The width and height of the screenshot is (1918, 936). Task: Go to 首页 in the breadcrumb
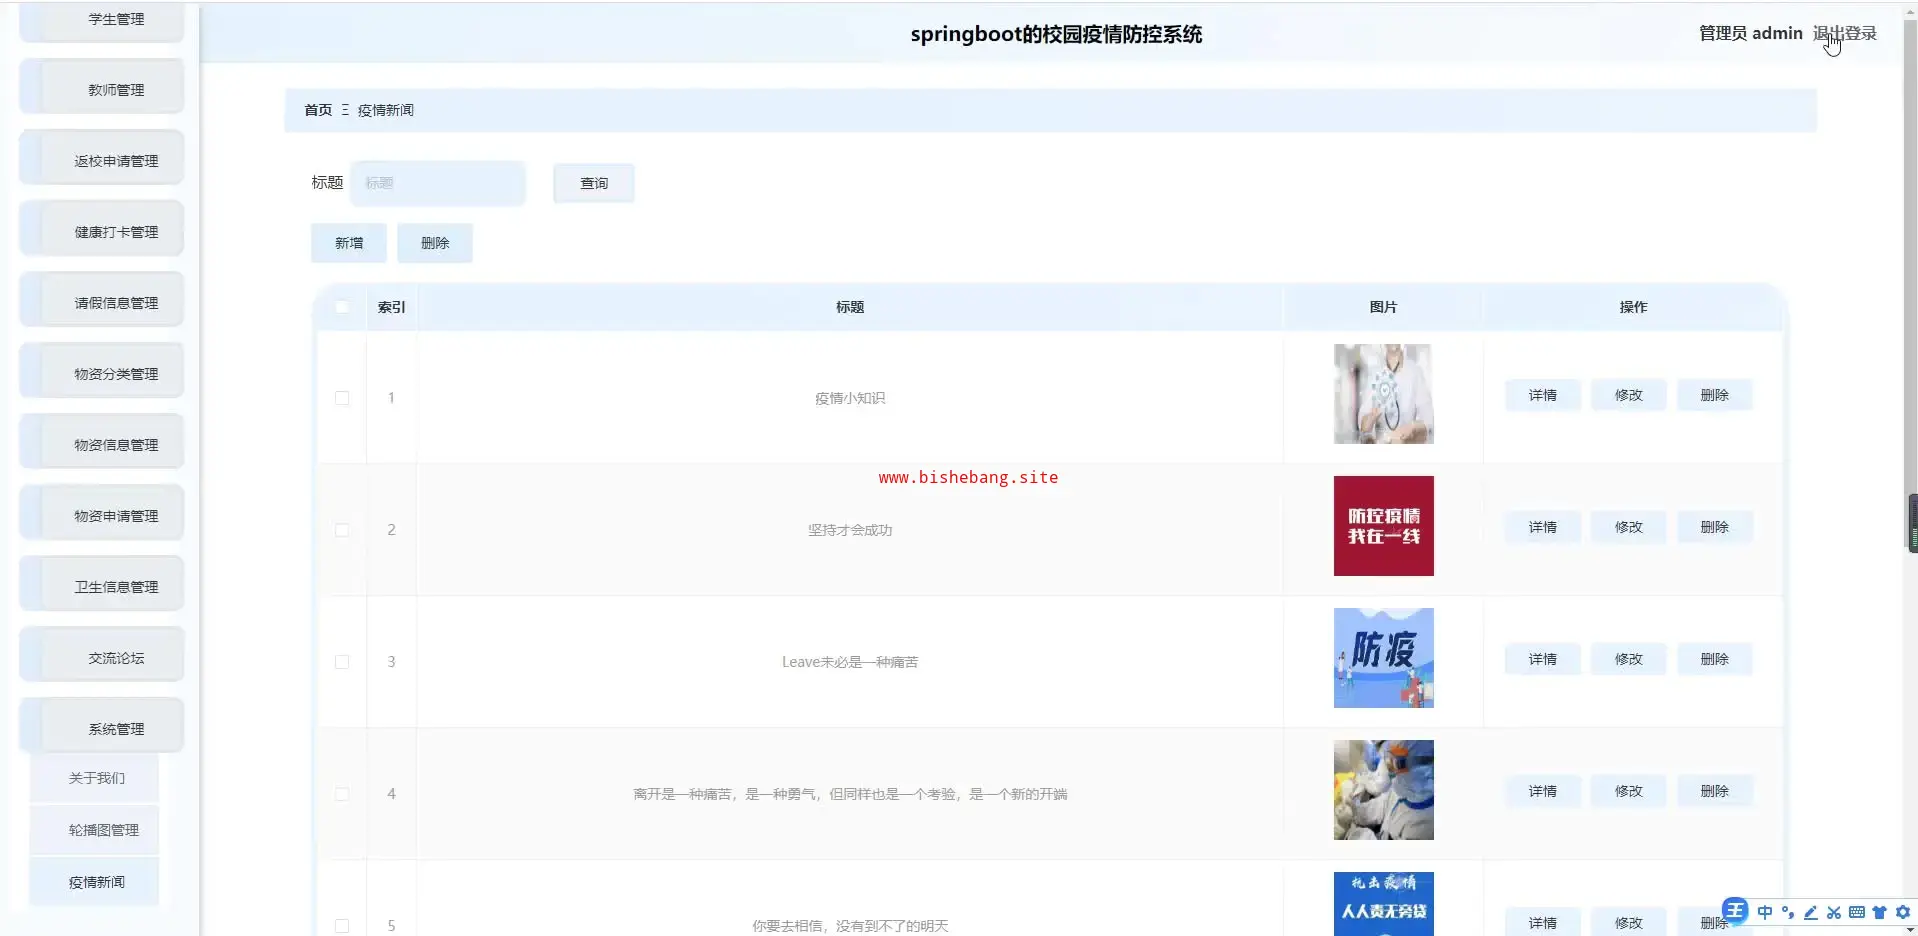(318, 110)
